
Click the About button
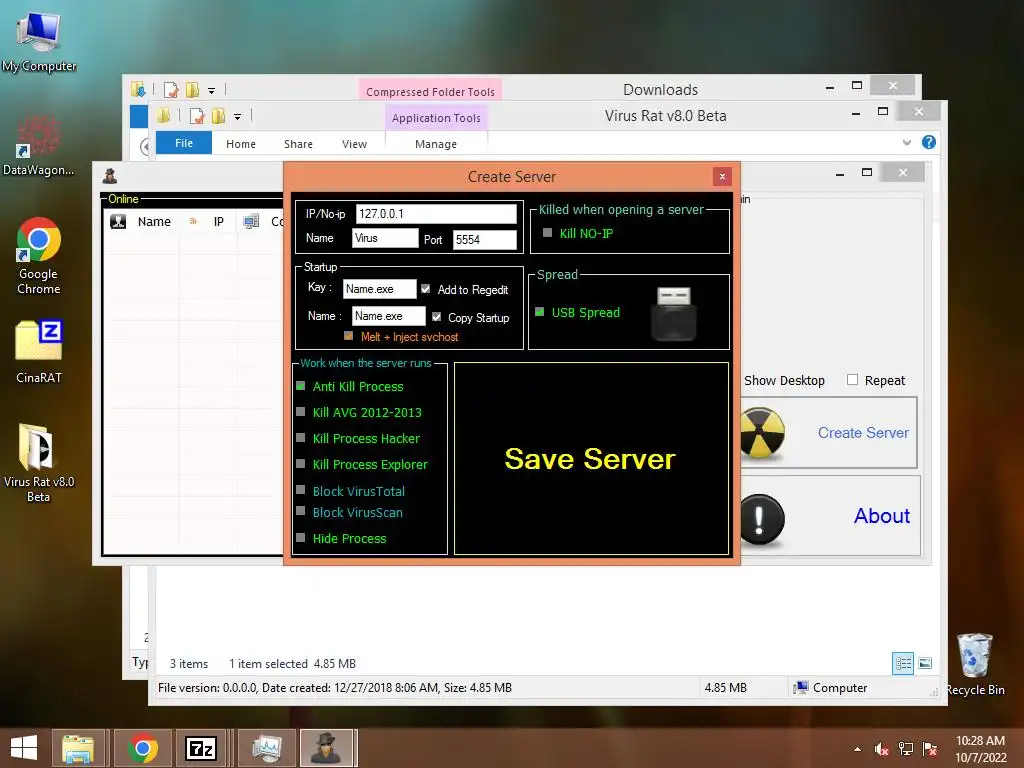point(882,516)
